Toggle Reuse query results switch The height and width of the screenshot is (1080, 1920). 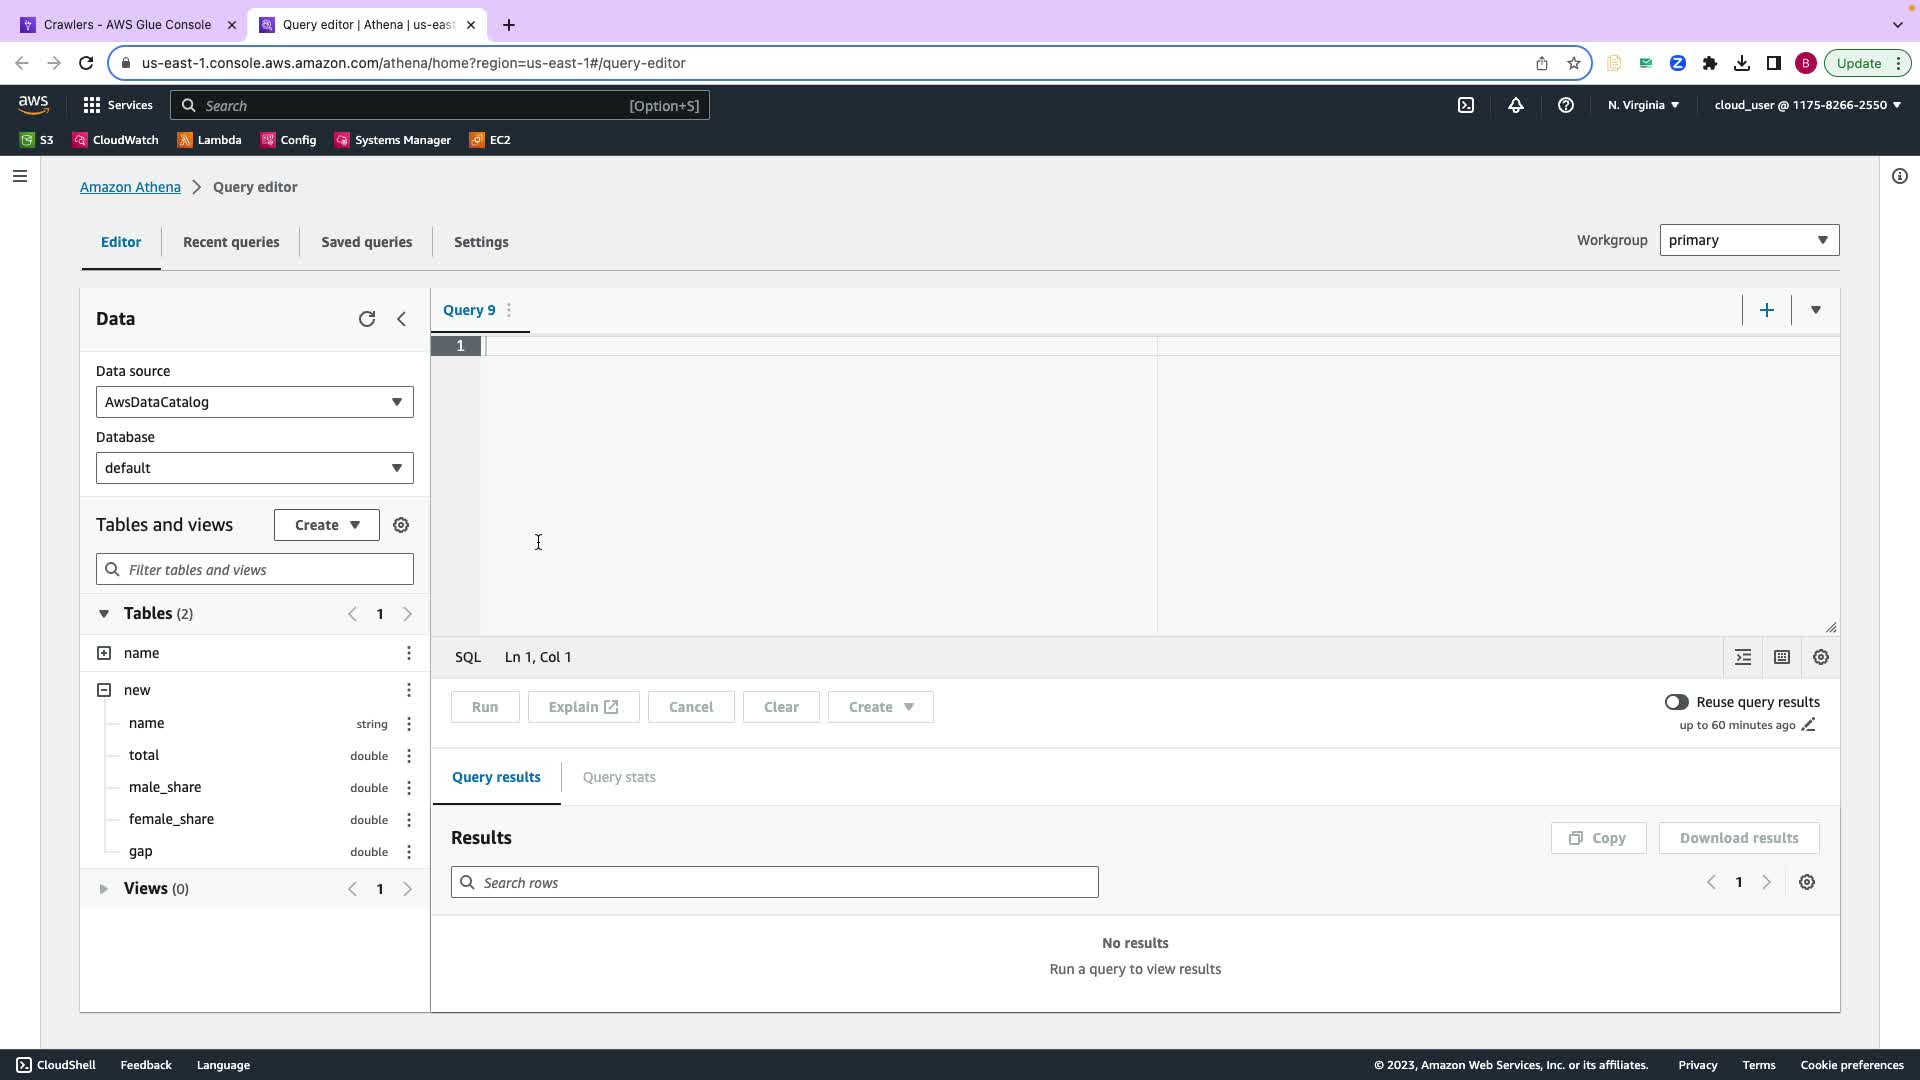[x=1676, y=702]
